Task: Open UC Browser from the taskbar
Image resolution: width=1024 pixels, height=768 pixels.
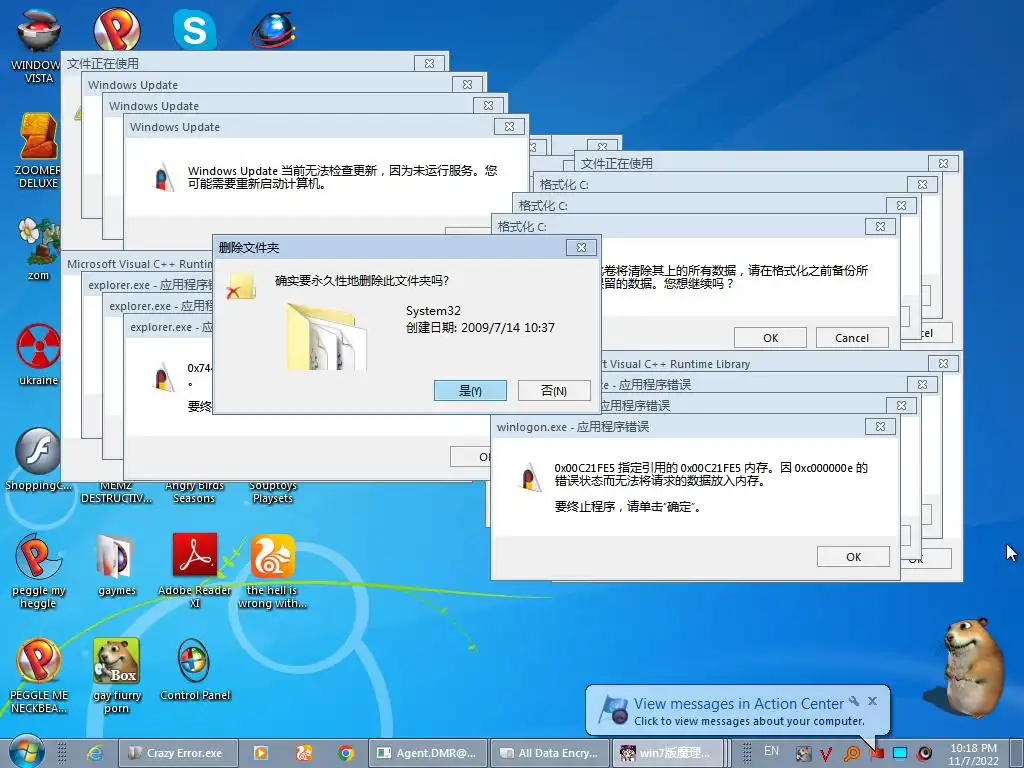Action: [x=304, y=753]
